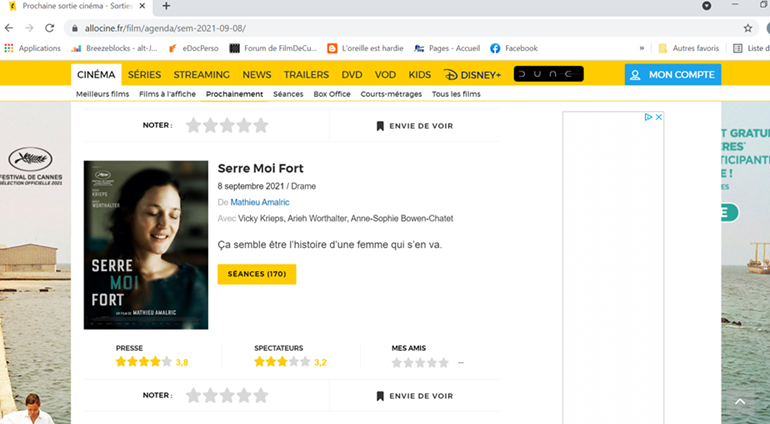The image size is (770, 424).
Task: Toggle bottom Envie de voir bookmark
Action: (414, 396)
